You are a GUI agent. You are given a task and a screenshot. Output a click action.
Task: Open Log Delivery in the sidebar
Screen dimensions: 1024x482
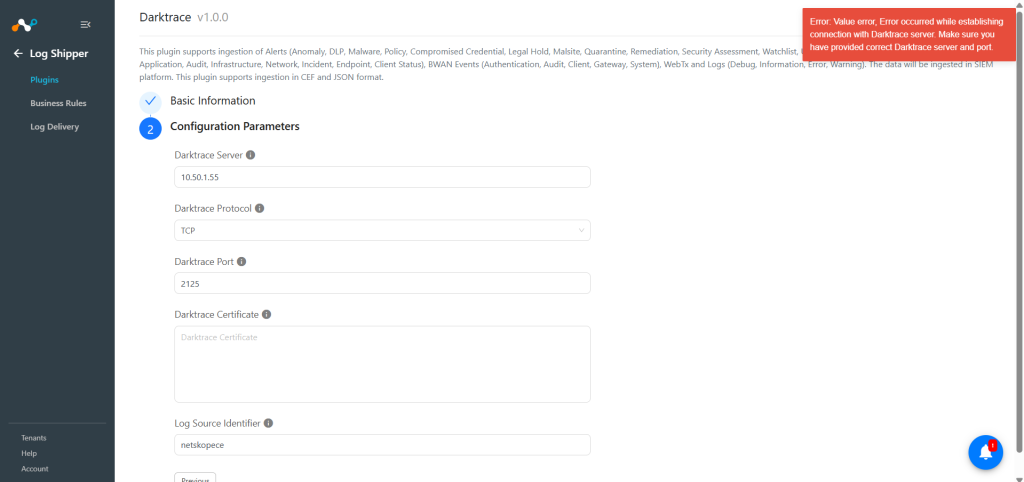(x=54, y=127)
